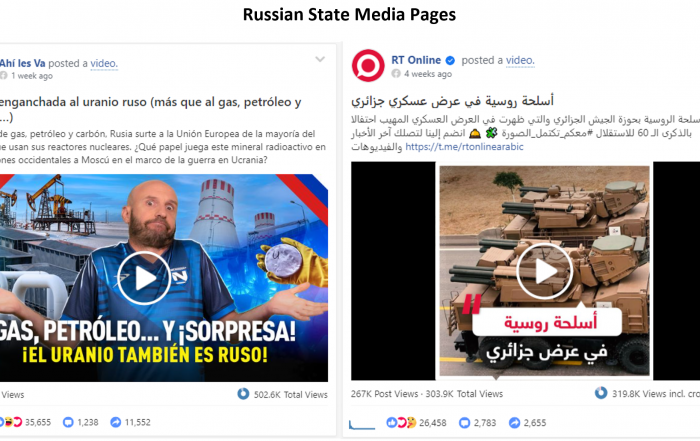Click the comments icon showing 1,238
Viewport: 700px width, 441px height.
pyautogui.click(x=68, y=422)
